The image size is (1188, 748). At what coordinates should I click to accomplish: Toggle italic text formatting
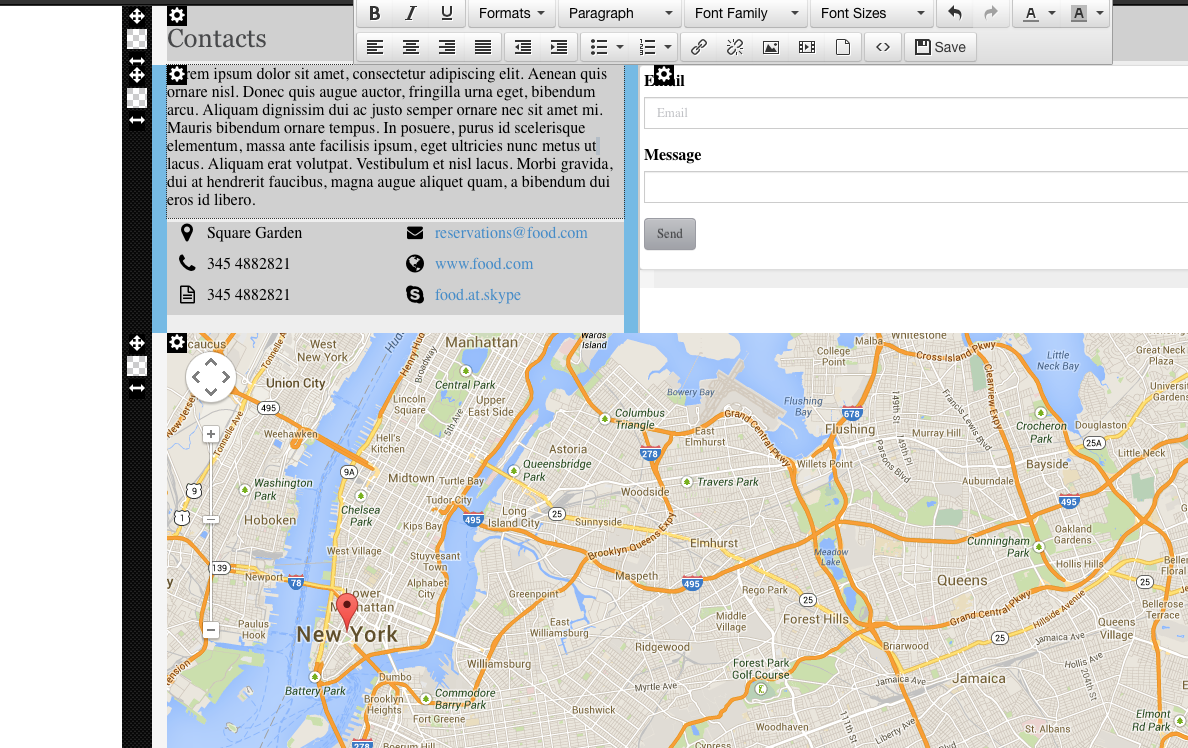(x=411, y=13)
